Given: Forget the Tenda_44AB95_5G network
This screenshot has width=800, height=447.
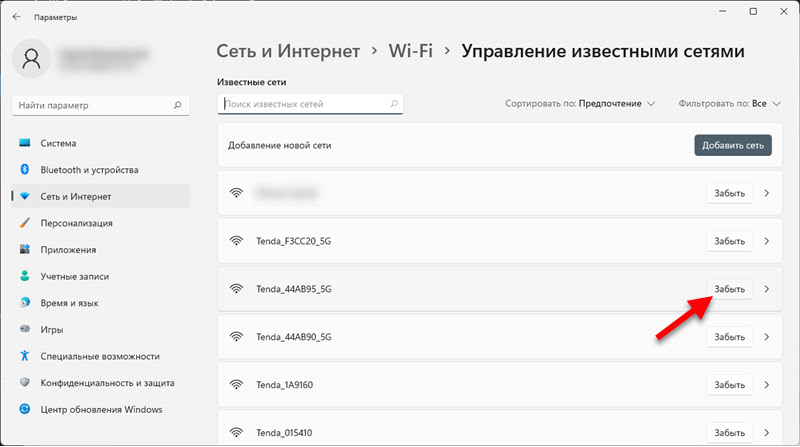Looking at the screenshot, I should click(729, 289).
